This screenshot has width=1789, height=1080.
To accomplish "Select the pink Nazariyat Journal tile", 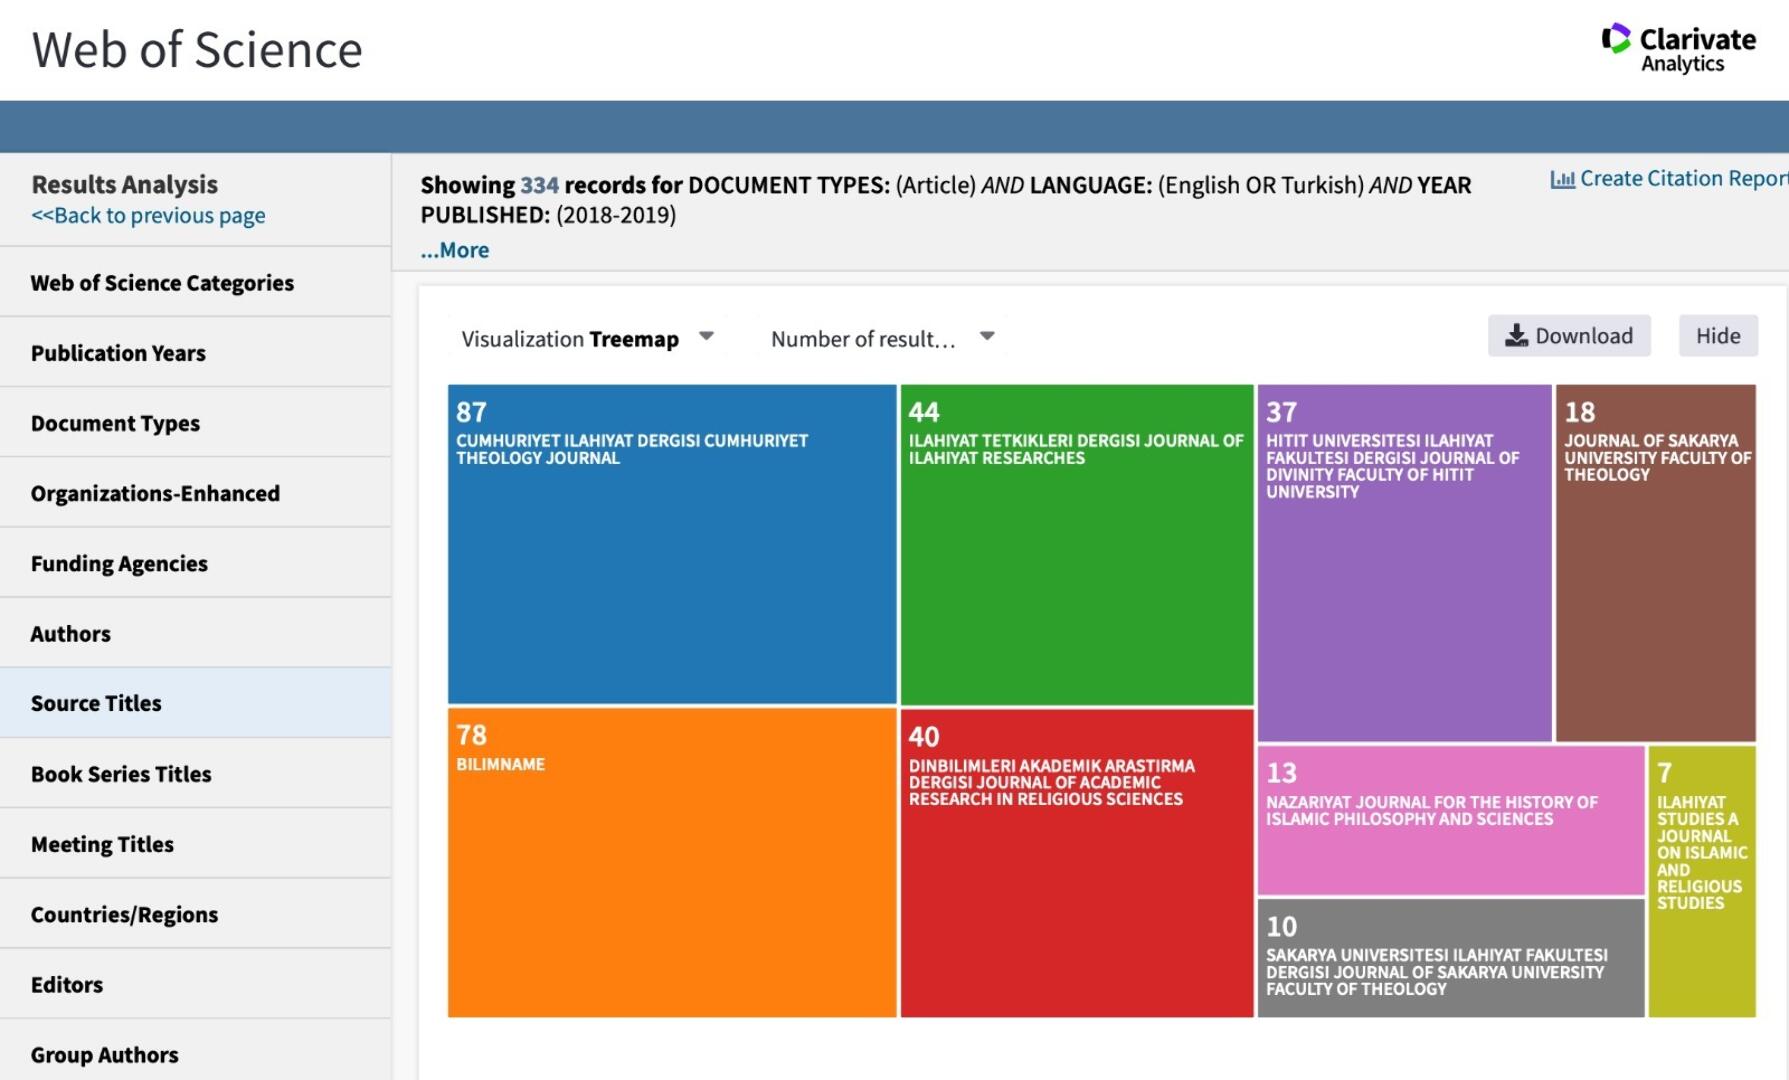I will point(1451,820).
